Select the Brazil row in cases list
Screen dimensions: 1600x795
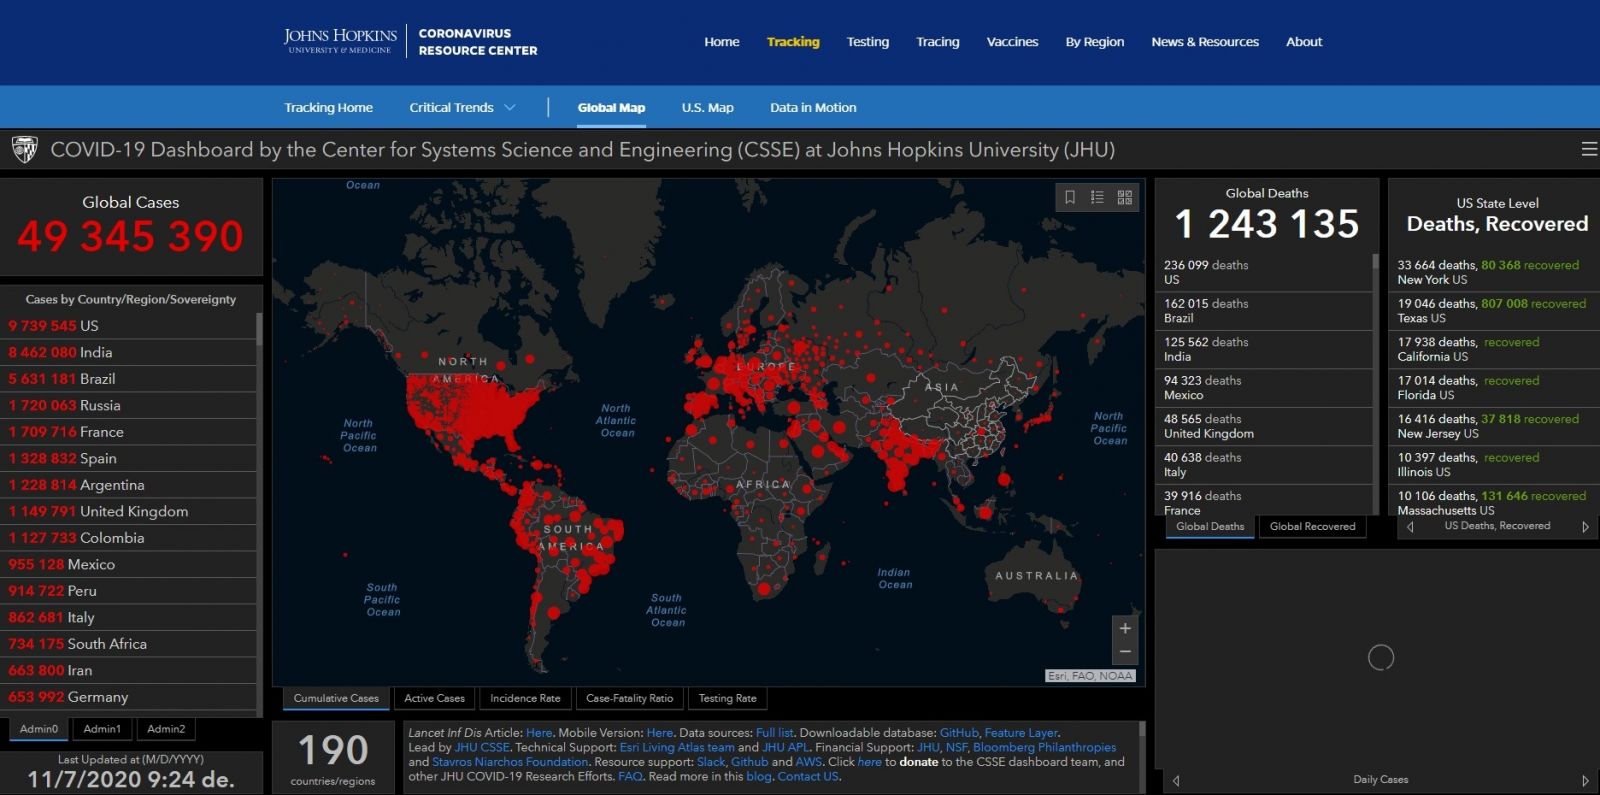coord(128,379)
